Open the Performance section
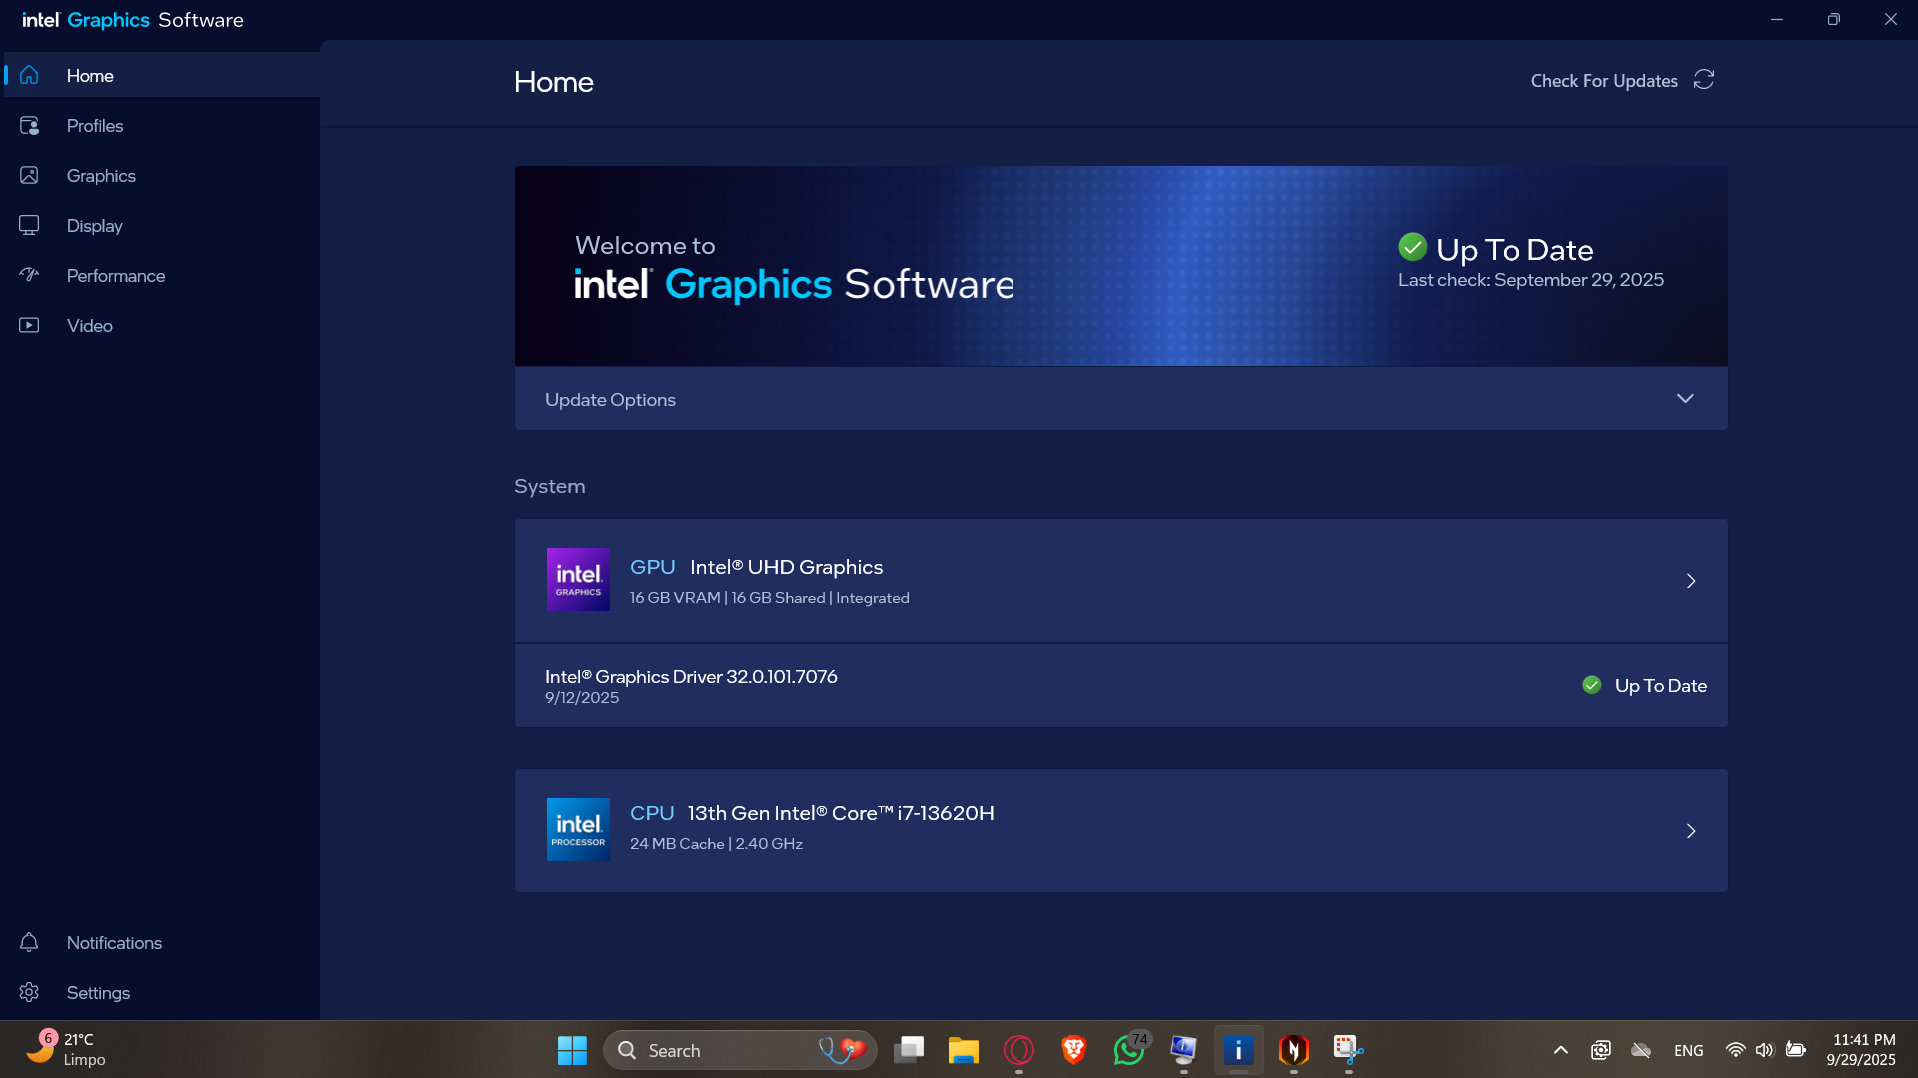The height and width of the screenshot is (1078, 1918). click(x=162, y=275)
